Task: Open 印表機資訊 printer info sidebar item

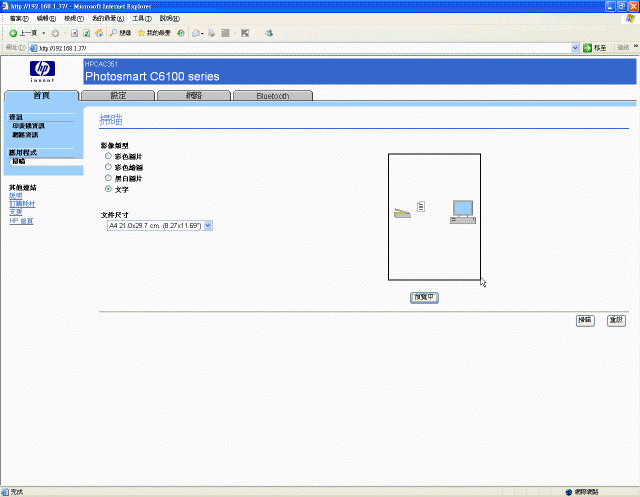Action: click(29, 126)
